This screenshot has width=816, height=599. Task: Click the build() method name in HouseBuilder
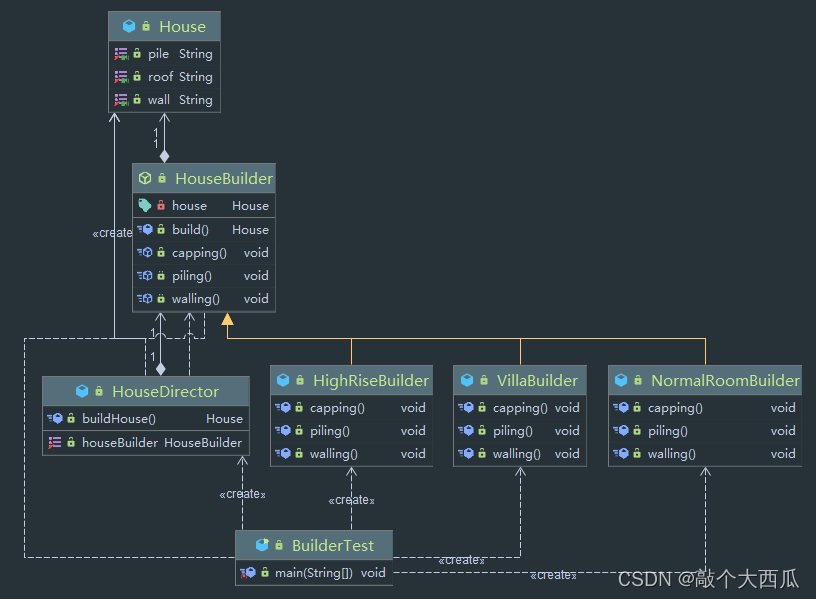[190, 230]
